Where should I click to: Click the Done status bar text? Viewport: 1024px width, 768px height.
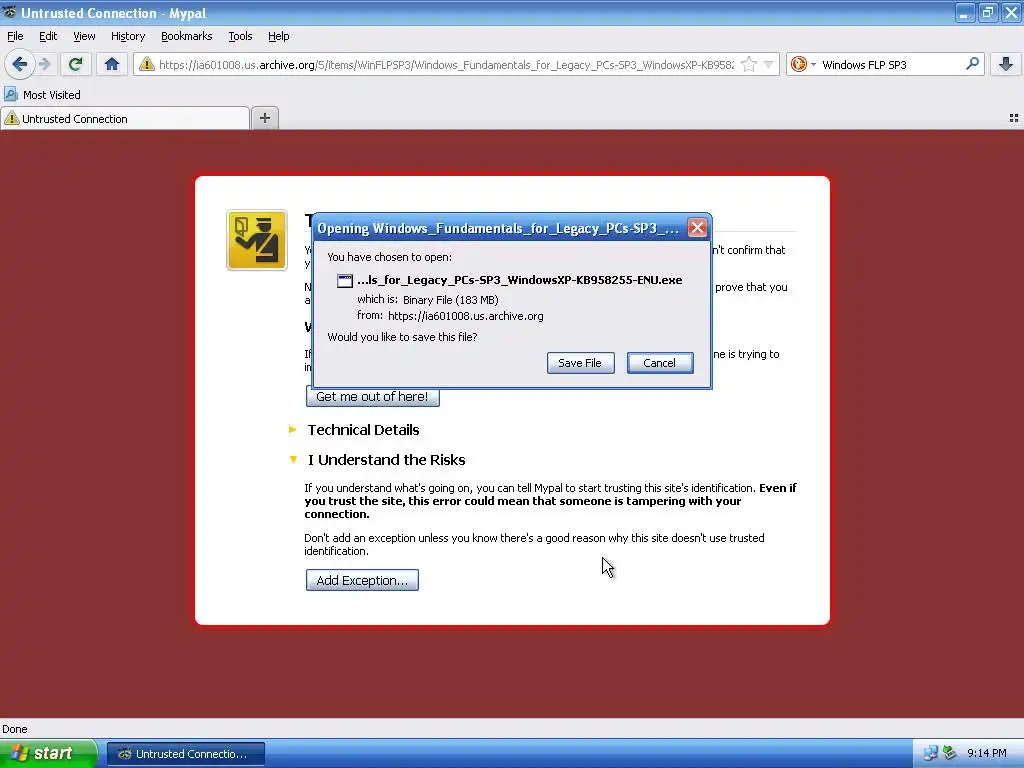(14, 729)
